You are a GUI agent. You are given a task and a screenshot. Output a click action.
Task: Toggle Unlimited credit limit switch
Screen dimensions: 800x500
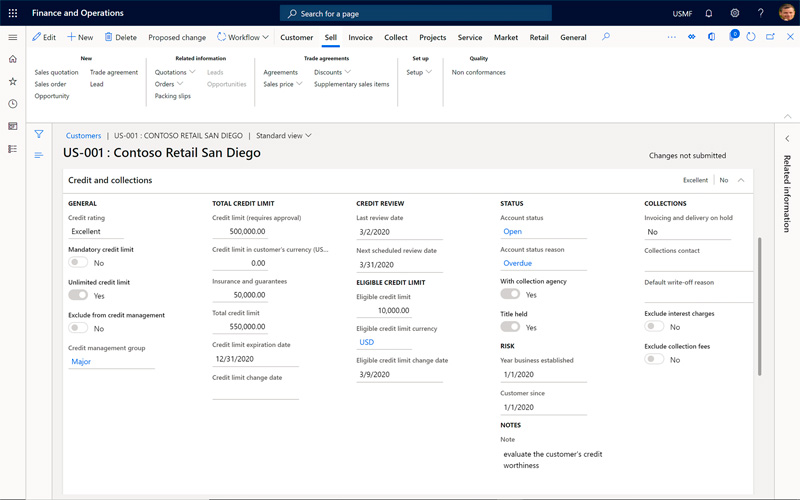[x=78, y=295]
